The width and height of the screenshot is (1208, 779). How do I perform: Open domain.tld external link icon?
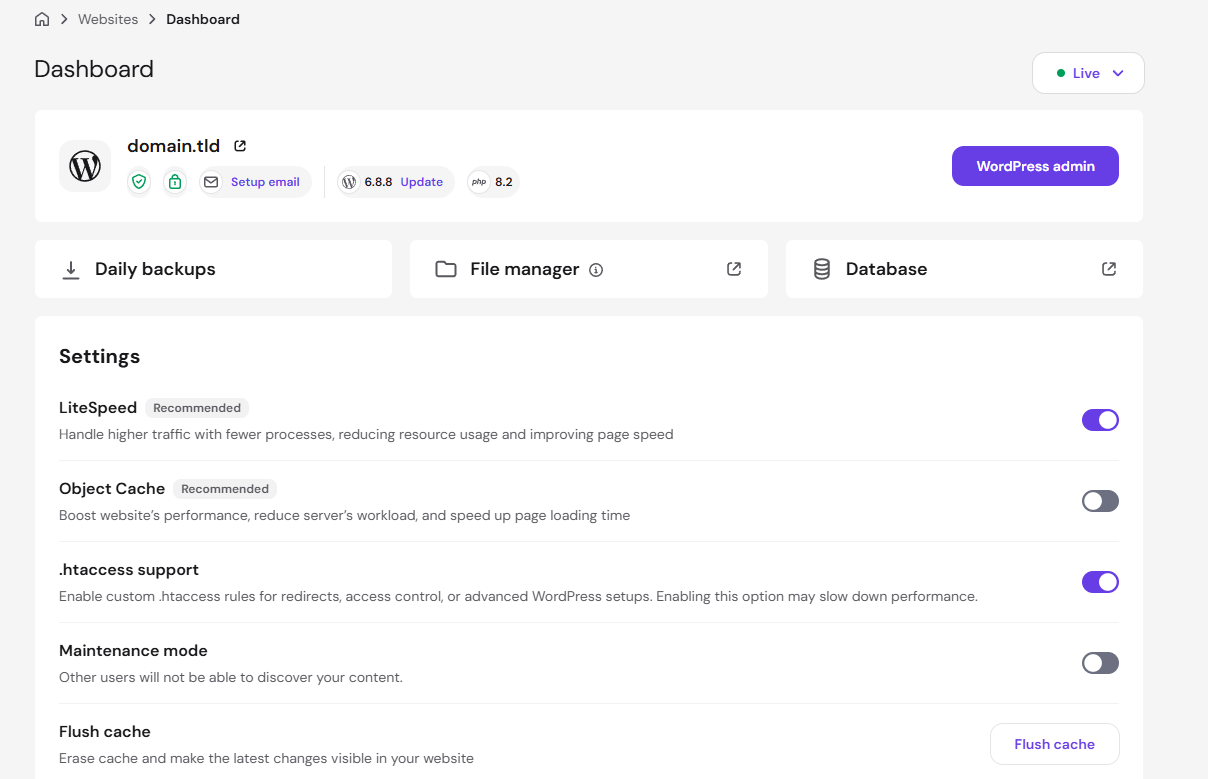[x=240, y=146]
